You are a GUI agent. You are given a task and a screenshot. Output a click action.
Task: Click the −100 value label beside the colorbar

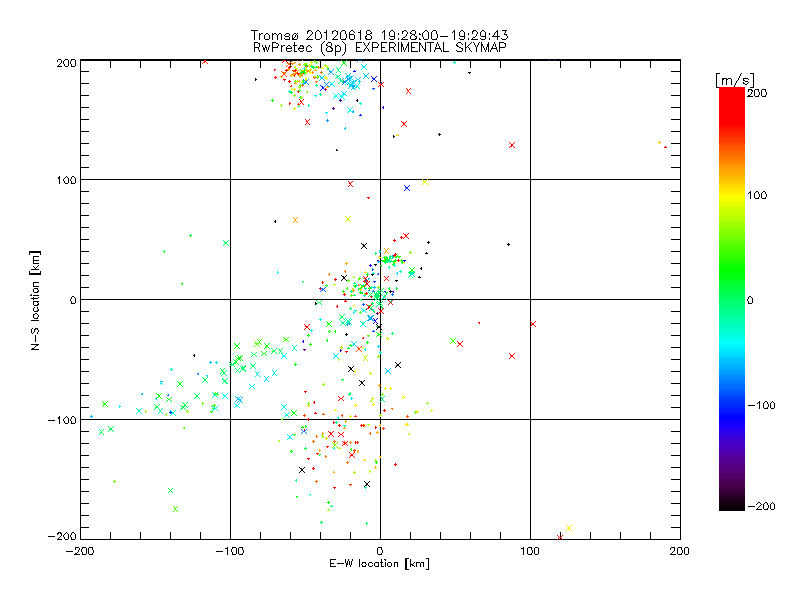pos(761,406)
